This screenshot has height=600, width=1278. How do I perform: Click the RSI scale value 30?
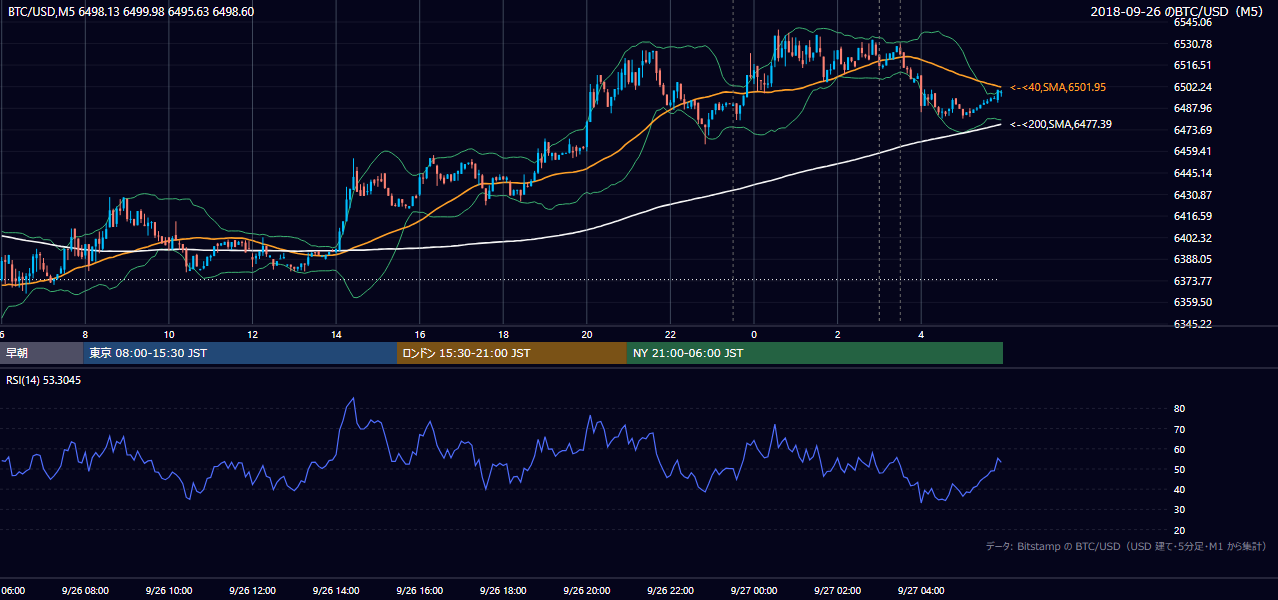pos(1180,510)
